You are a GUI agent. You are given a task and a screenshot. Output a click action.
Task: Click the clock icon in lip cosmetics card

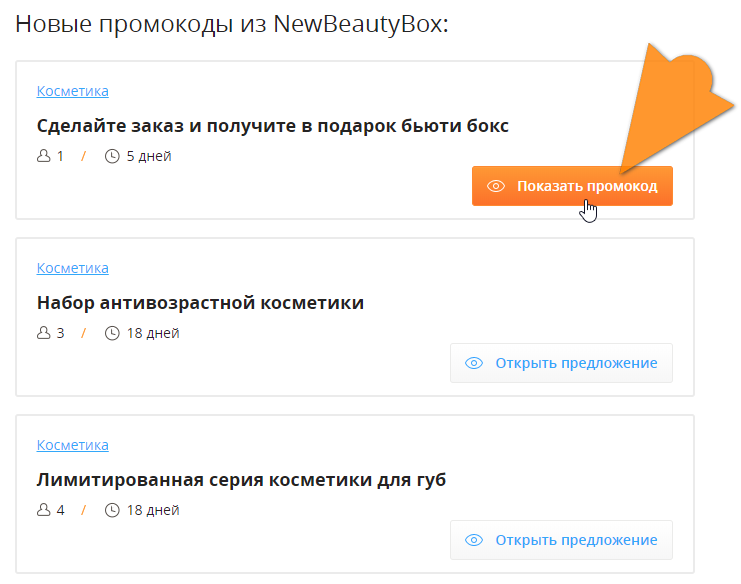click(112, 511)
